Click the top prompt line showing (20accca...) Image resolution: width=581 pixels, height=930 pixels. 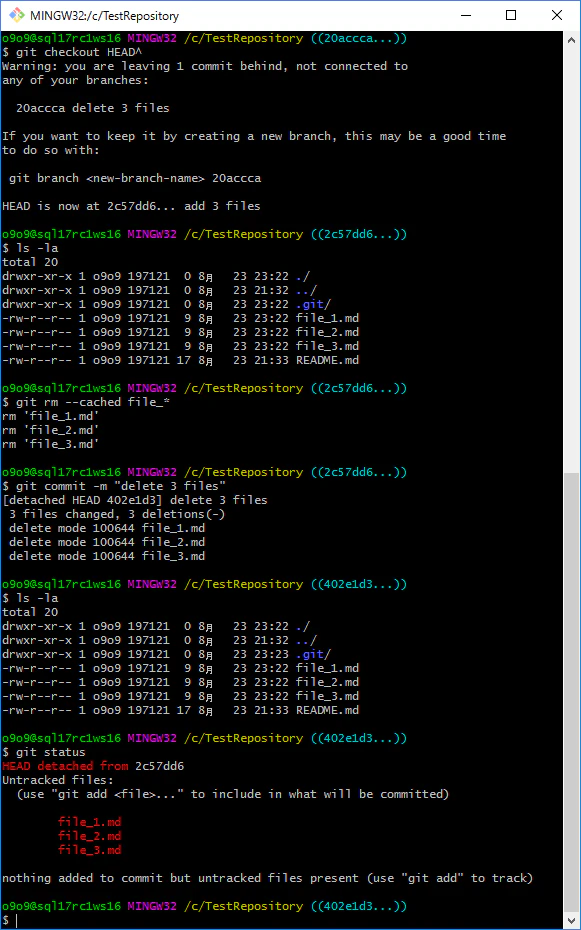[x=205, y=39]
